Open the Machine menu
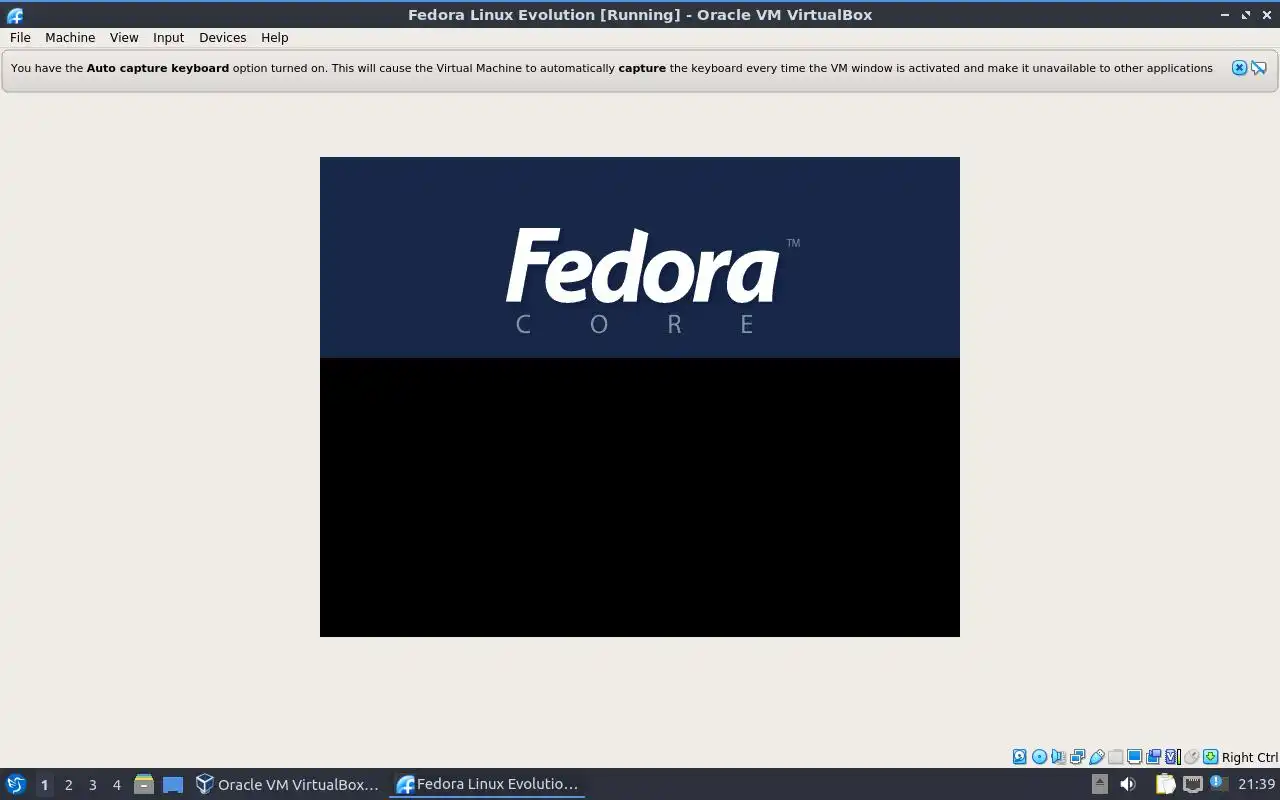This screenshot has width=1280, height=800. point(70,37)
